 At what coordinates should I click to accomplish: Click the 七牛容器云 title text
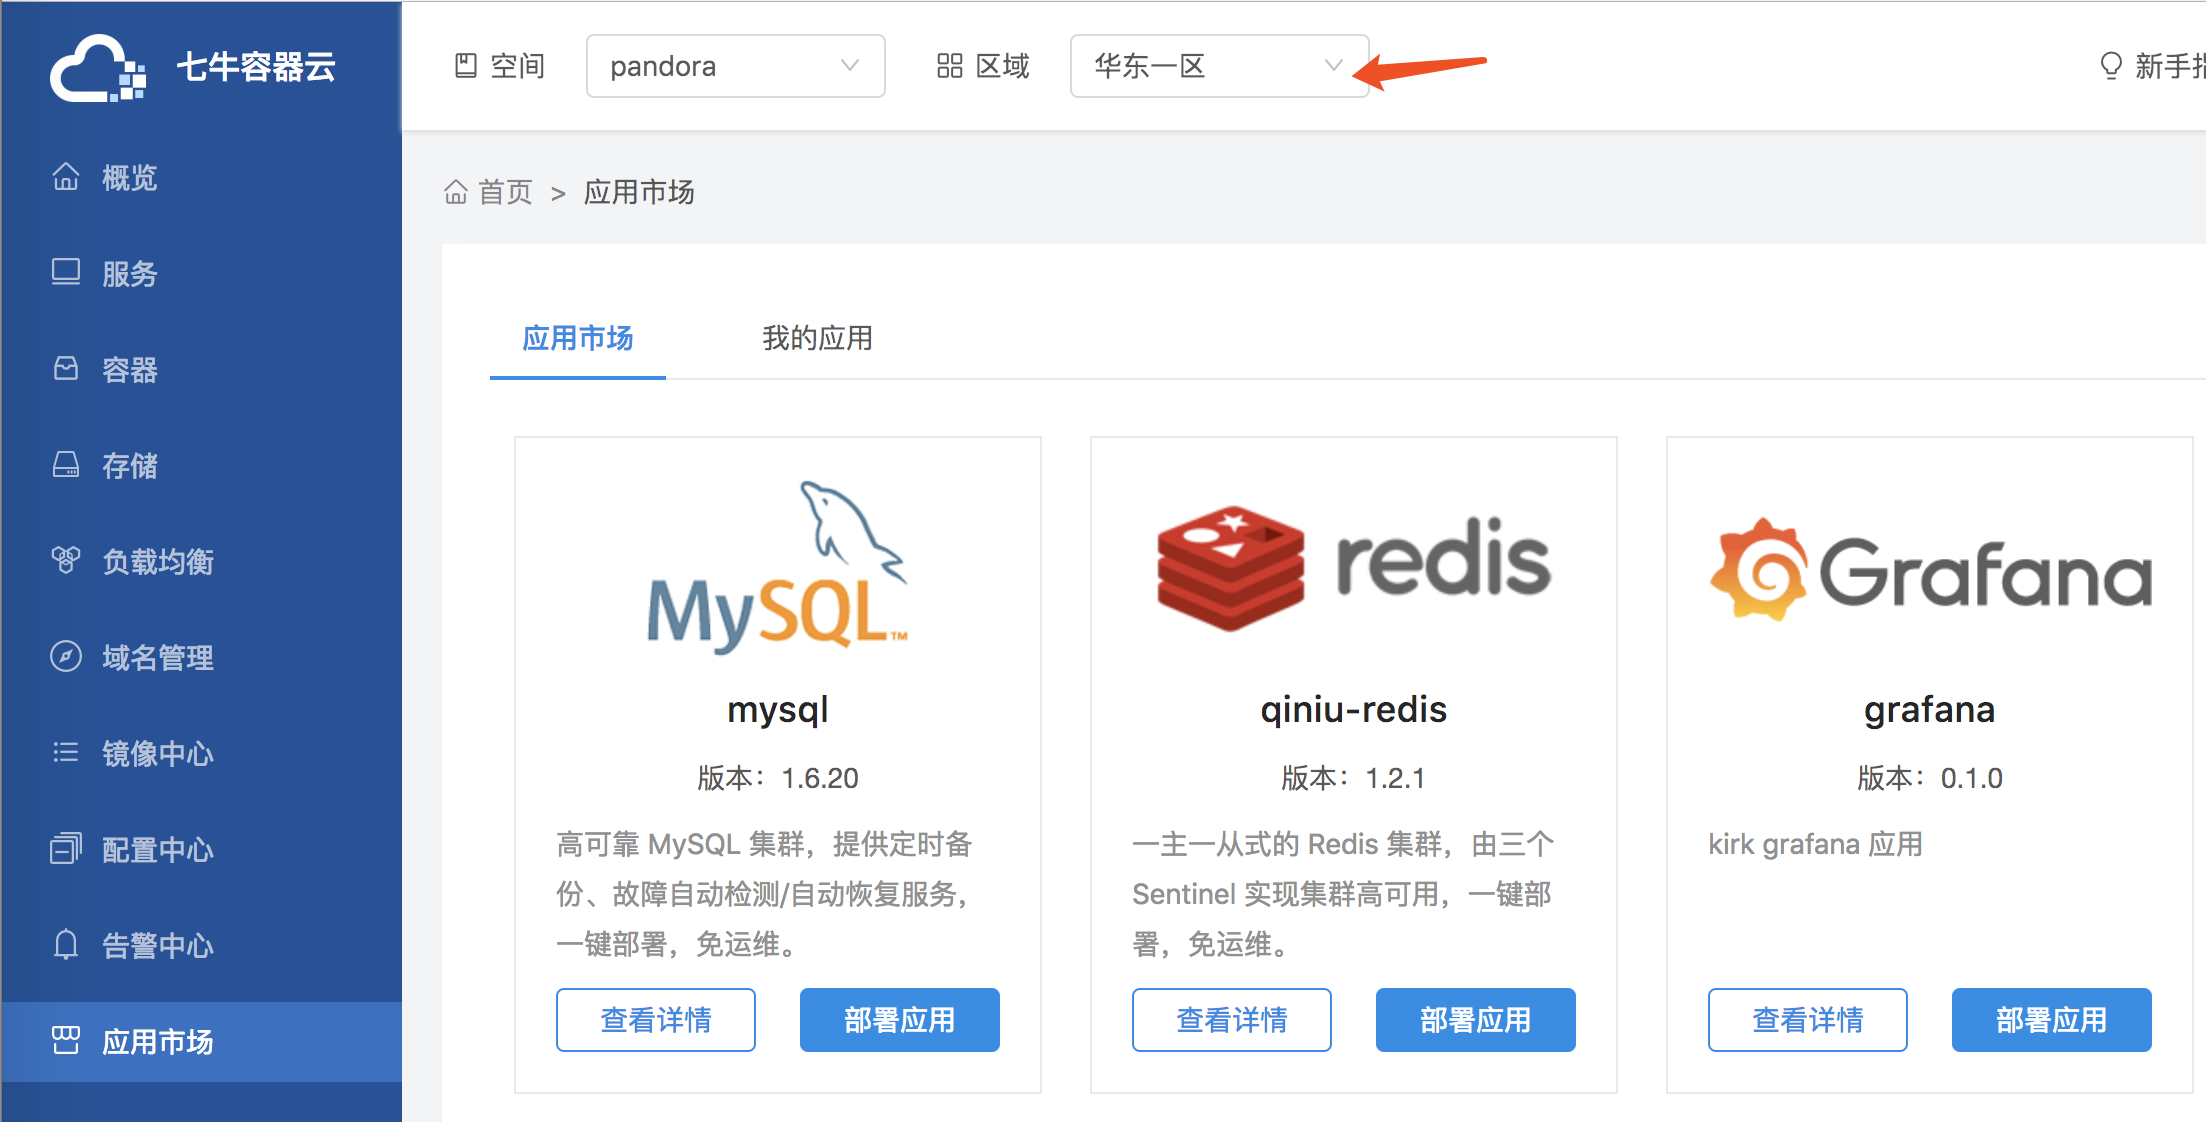click(x=256, y=67)
